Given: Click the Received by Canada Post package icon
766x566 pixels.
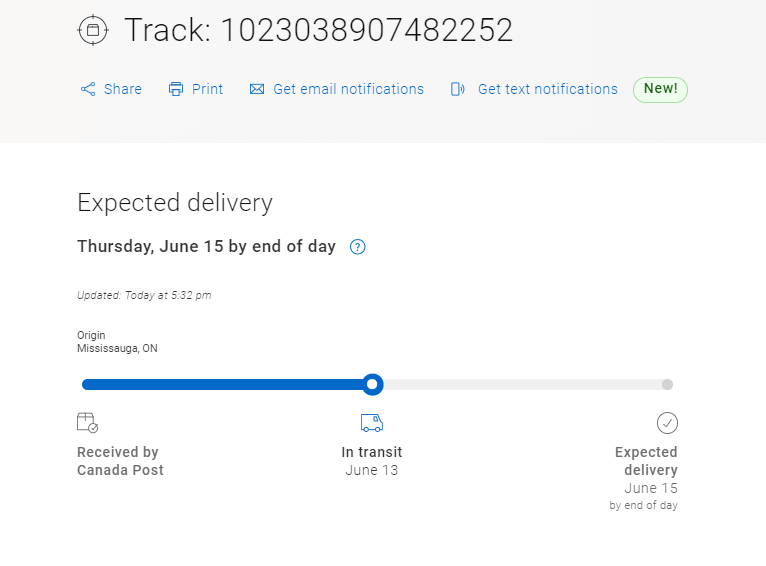Looking at the screenshot, I should pyautogui.click(x=87, y=422).
